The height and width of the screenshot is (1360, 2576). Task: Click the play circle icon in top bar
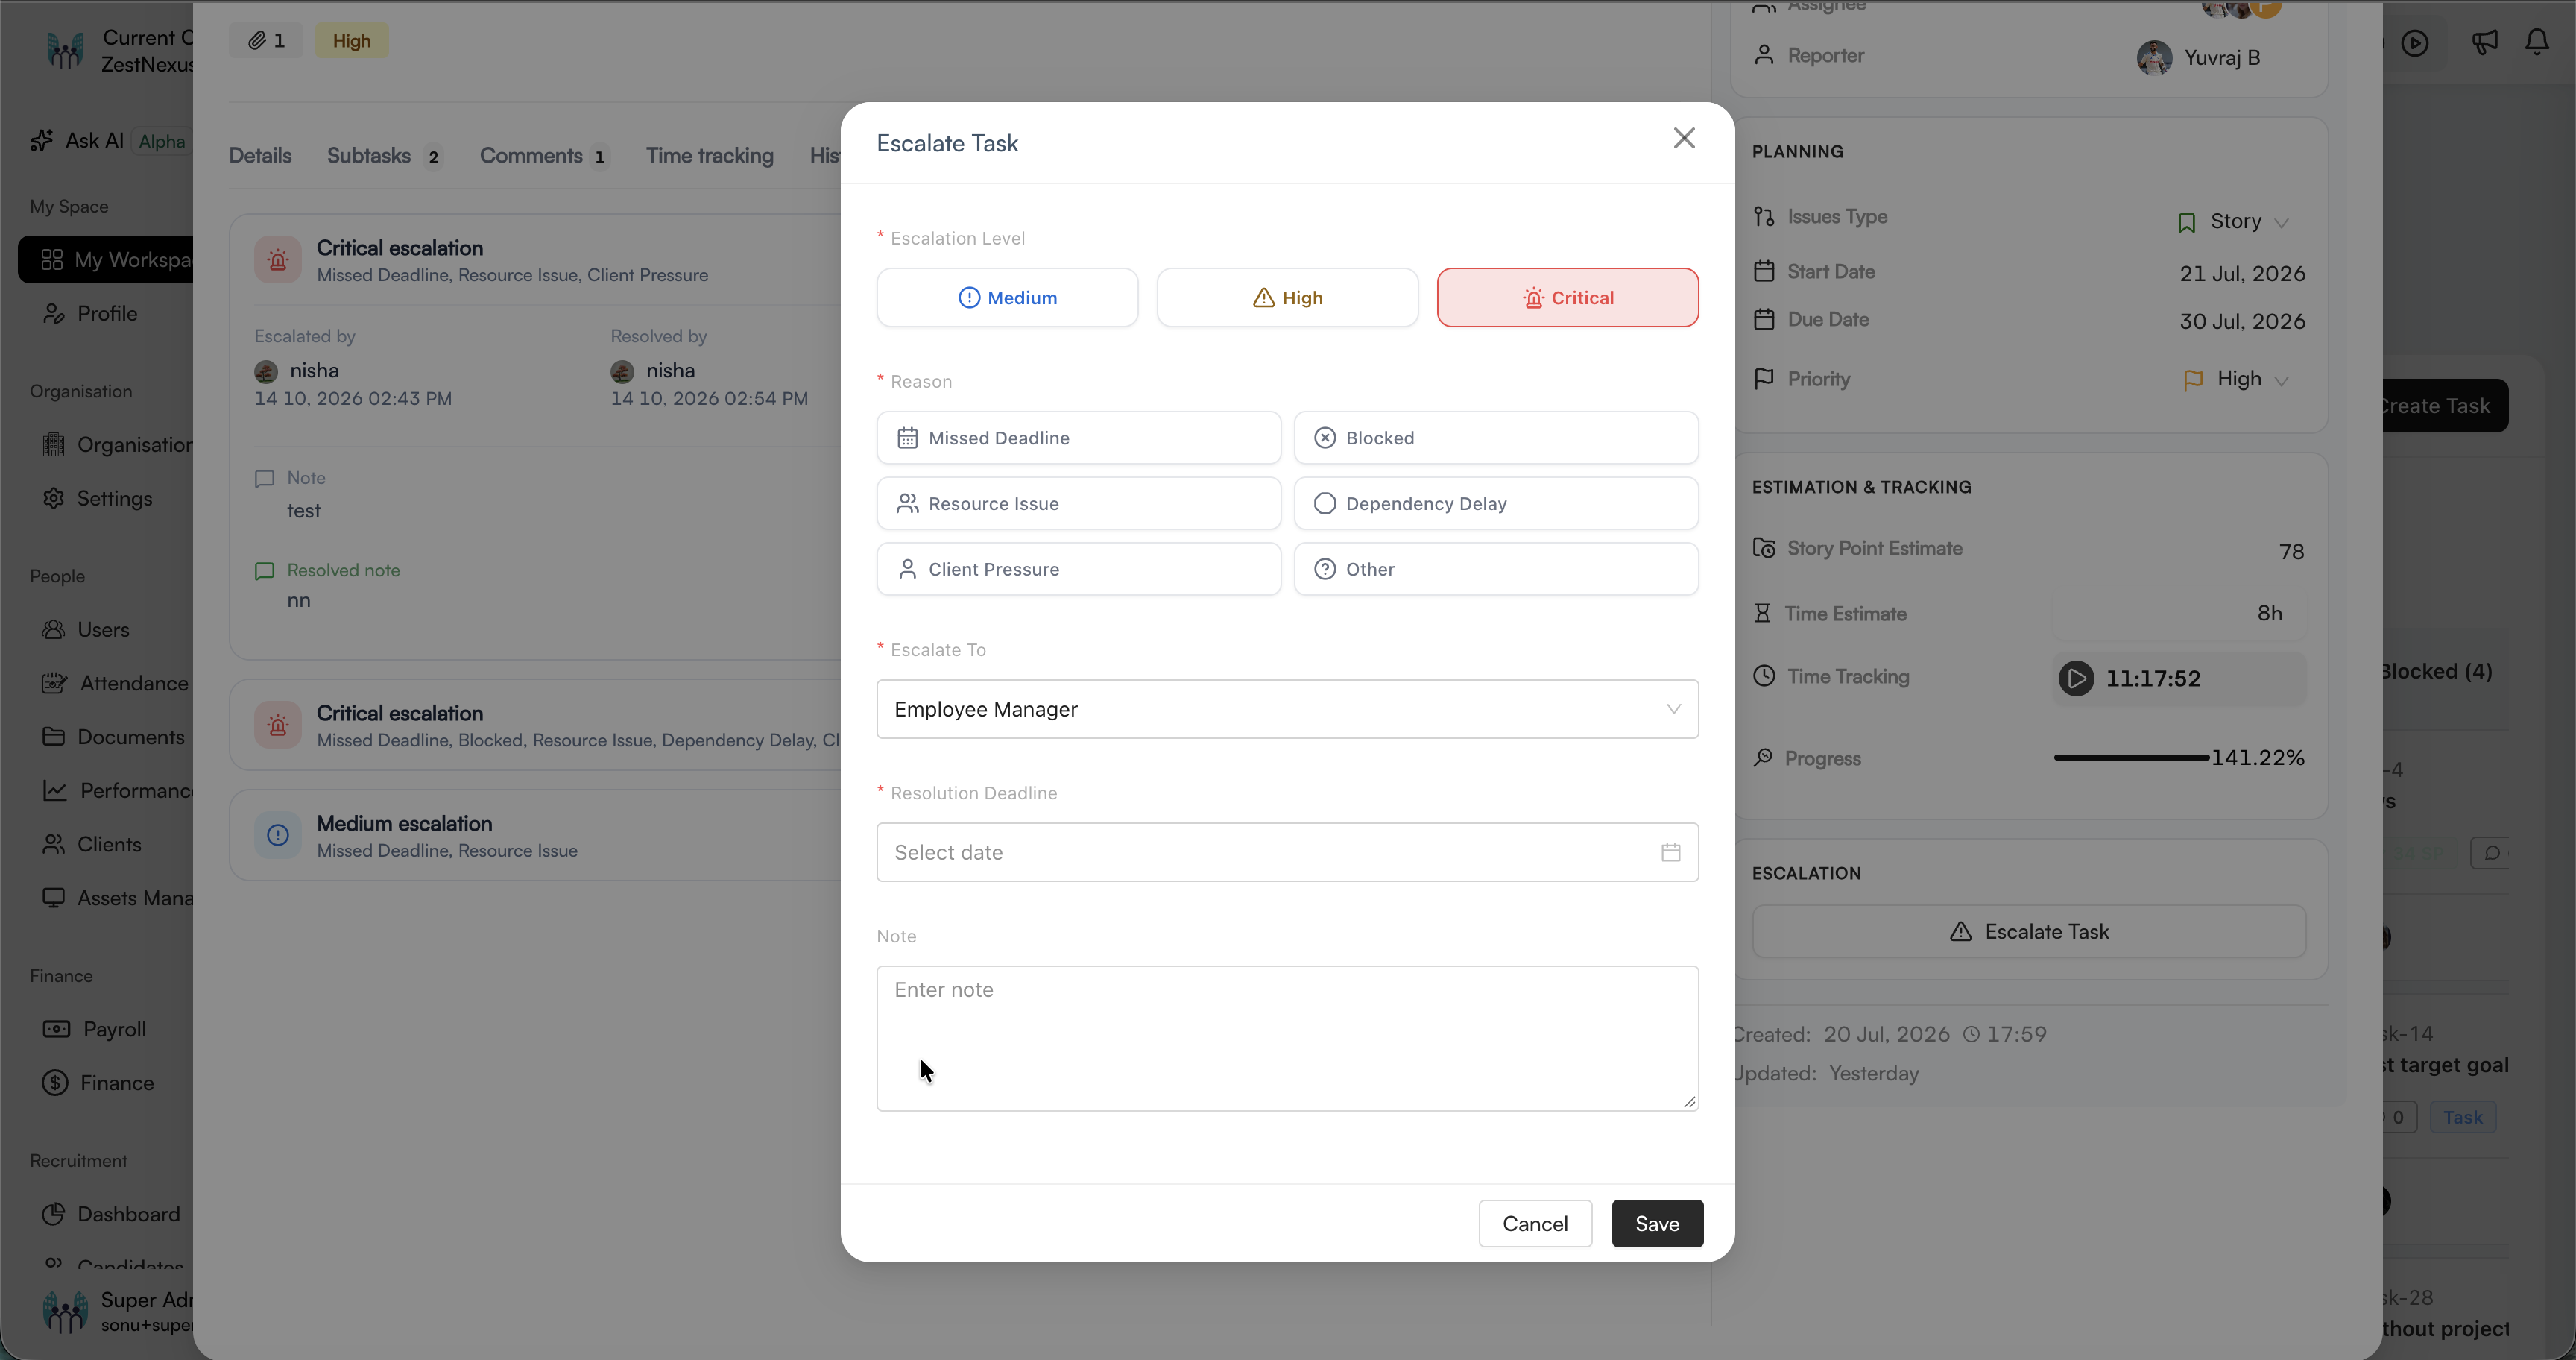(x=2415, y=43)
